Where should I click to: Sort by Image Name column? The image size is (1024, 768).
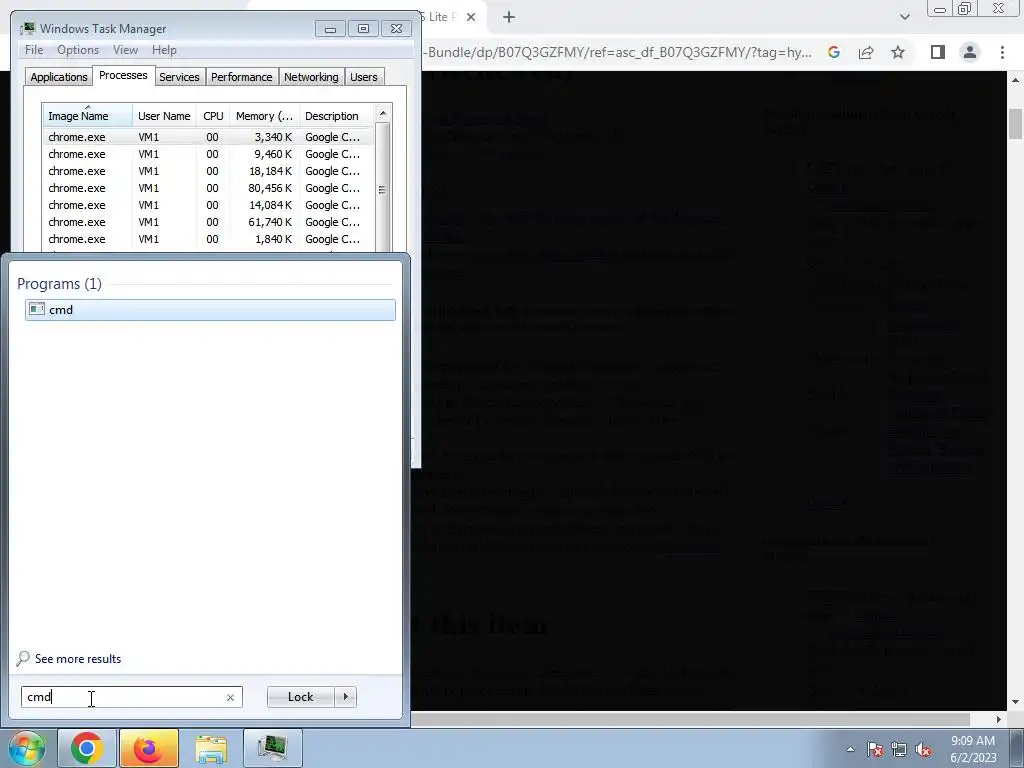point(88,116)
